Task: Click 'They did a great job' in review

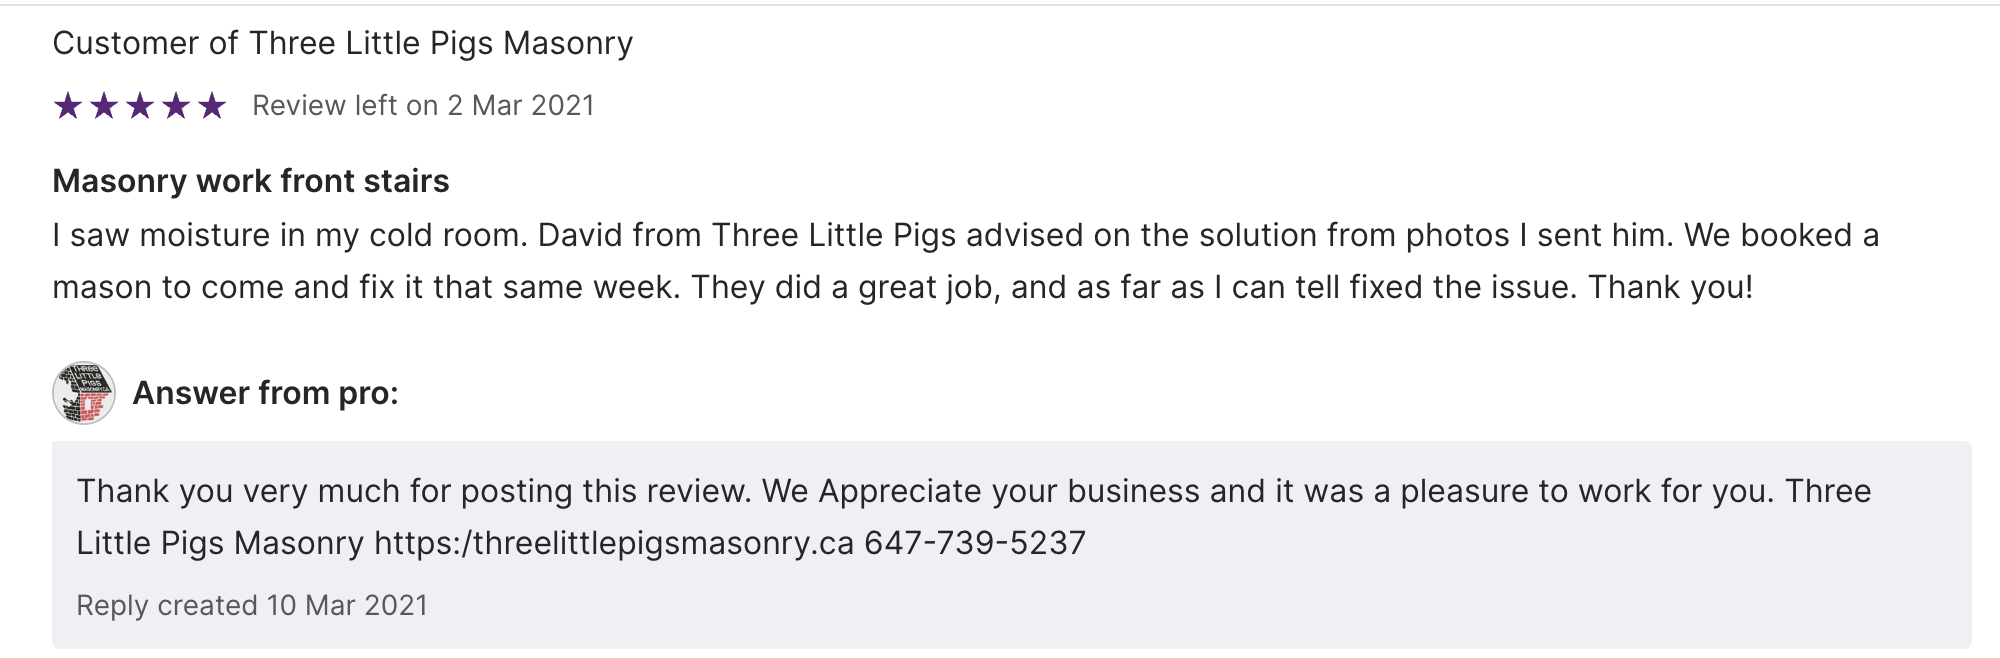Action: pos(842,287)
